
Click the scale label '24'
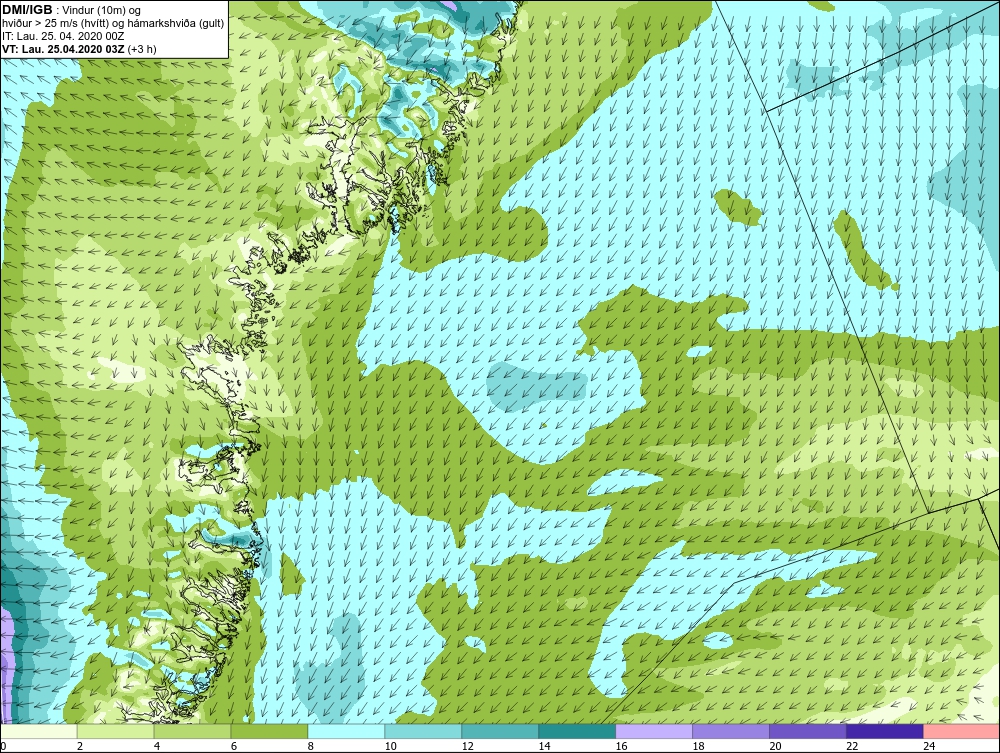[929, 746]
